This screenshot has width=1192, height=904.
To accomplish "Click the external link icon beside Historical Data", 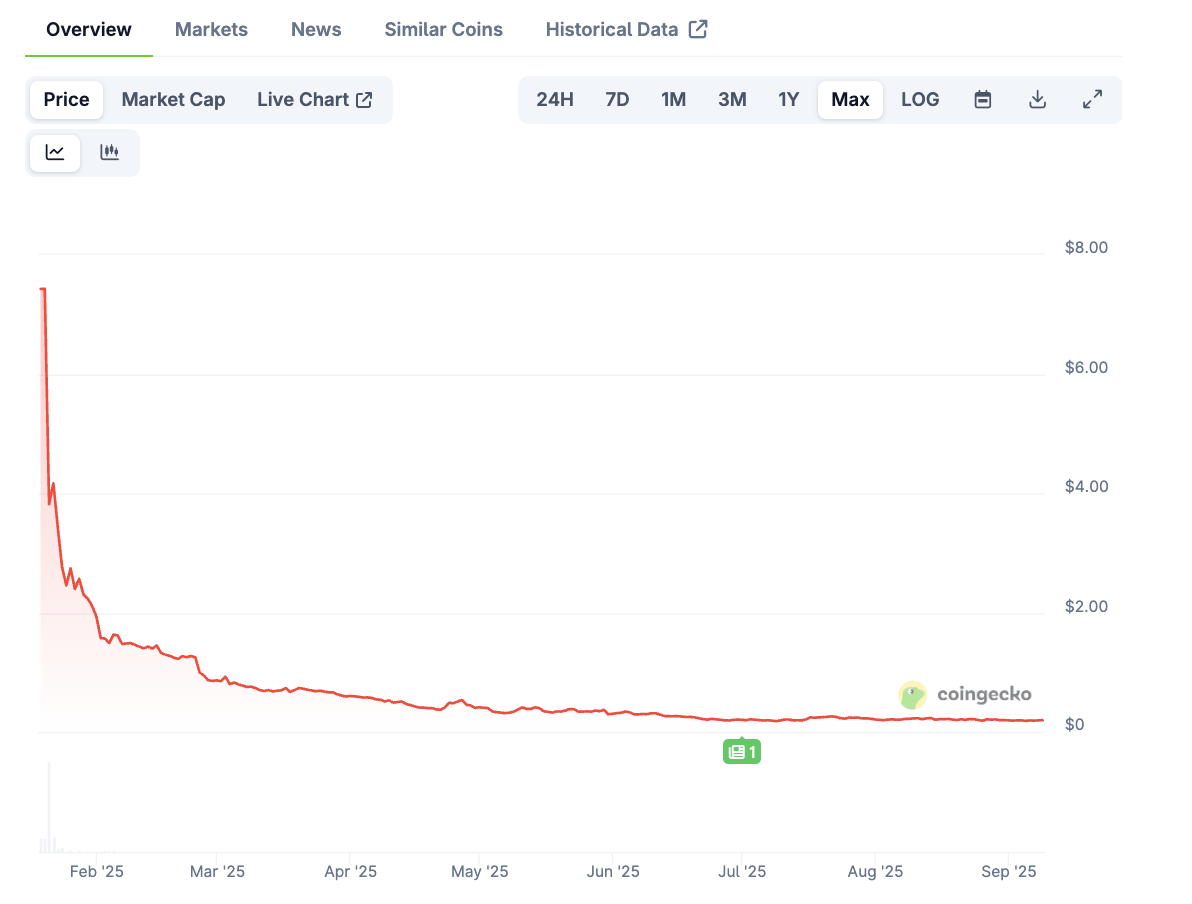I will pos(697,29).
